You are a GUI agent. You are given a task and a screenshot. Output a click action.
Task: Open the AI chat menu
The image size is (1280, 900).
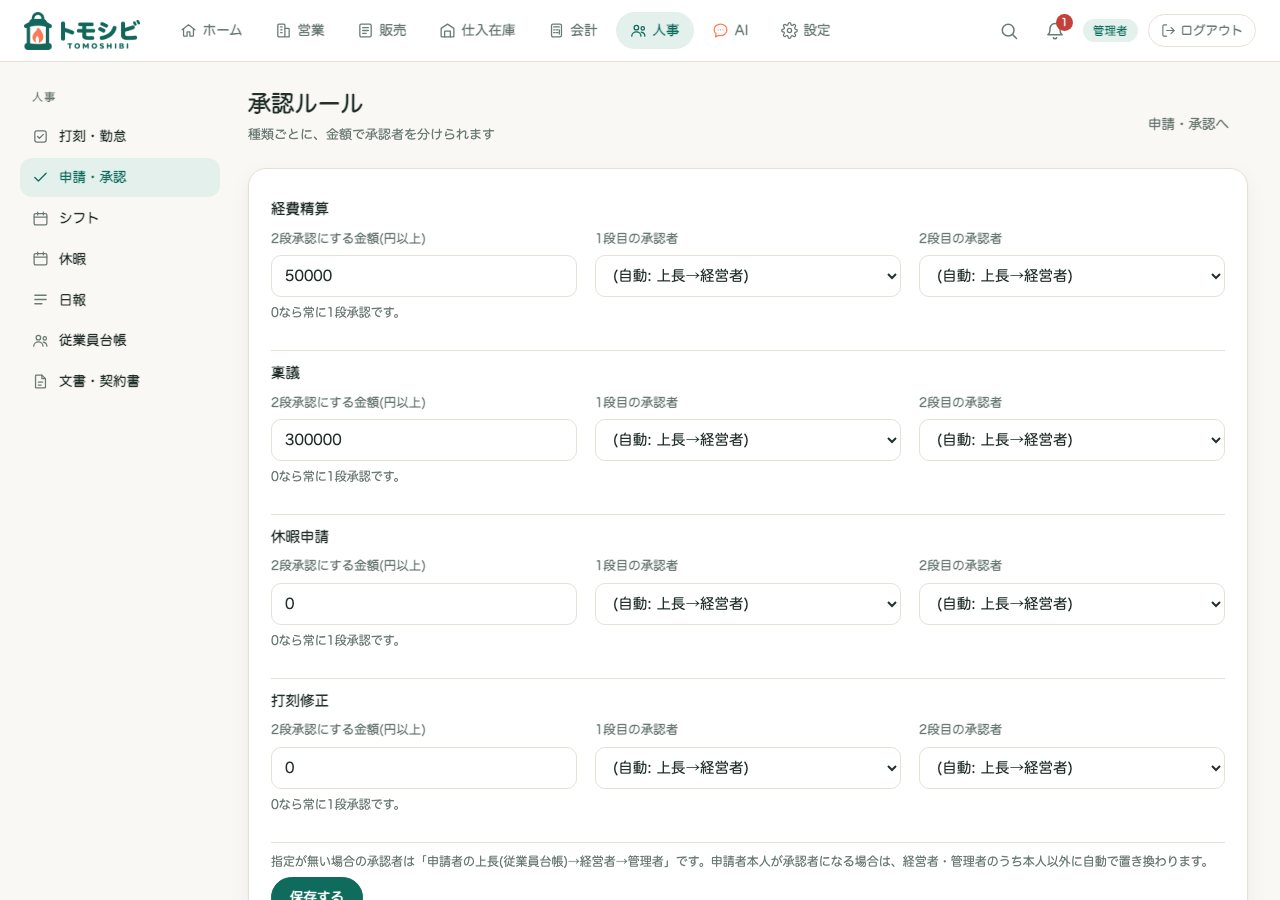pos(730,31)
